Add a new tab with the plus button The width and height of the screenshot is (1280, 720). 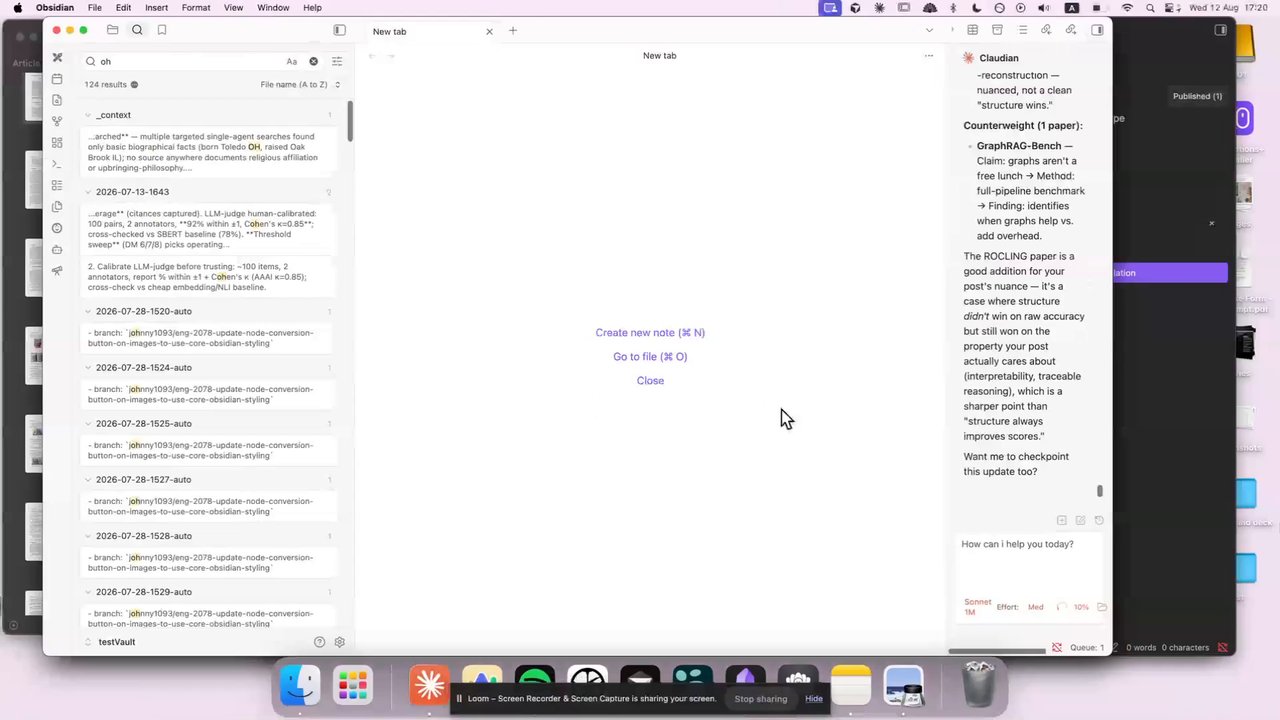(x=513, y=31)
